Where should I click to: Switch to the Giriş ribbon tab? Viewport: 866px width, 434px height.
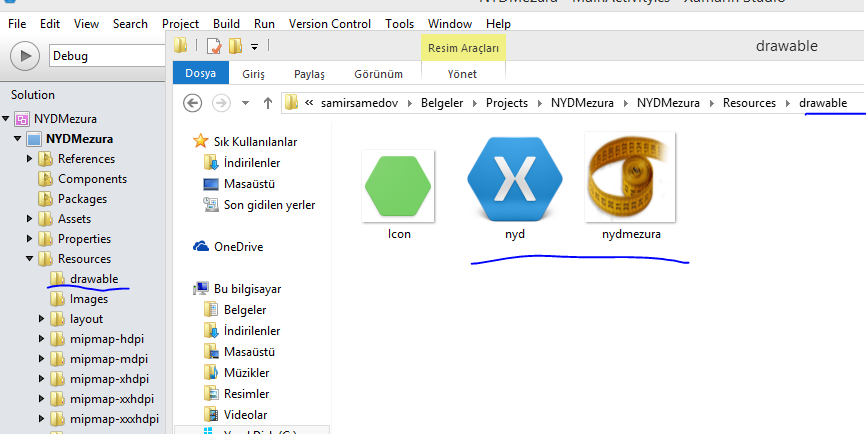(x=254, y=74)
